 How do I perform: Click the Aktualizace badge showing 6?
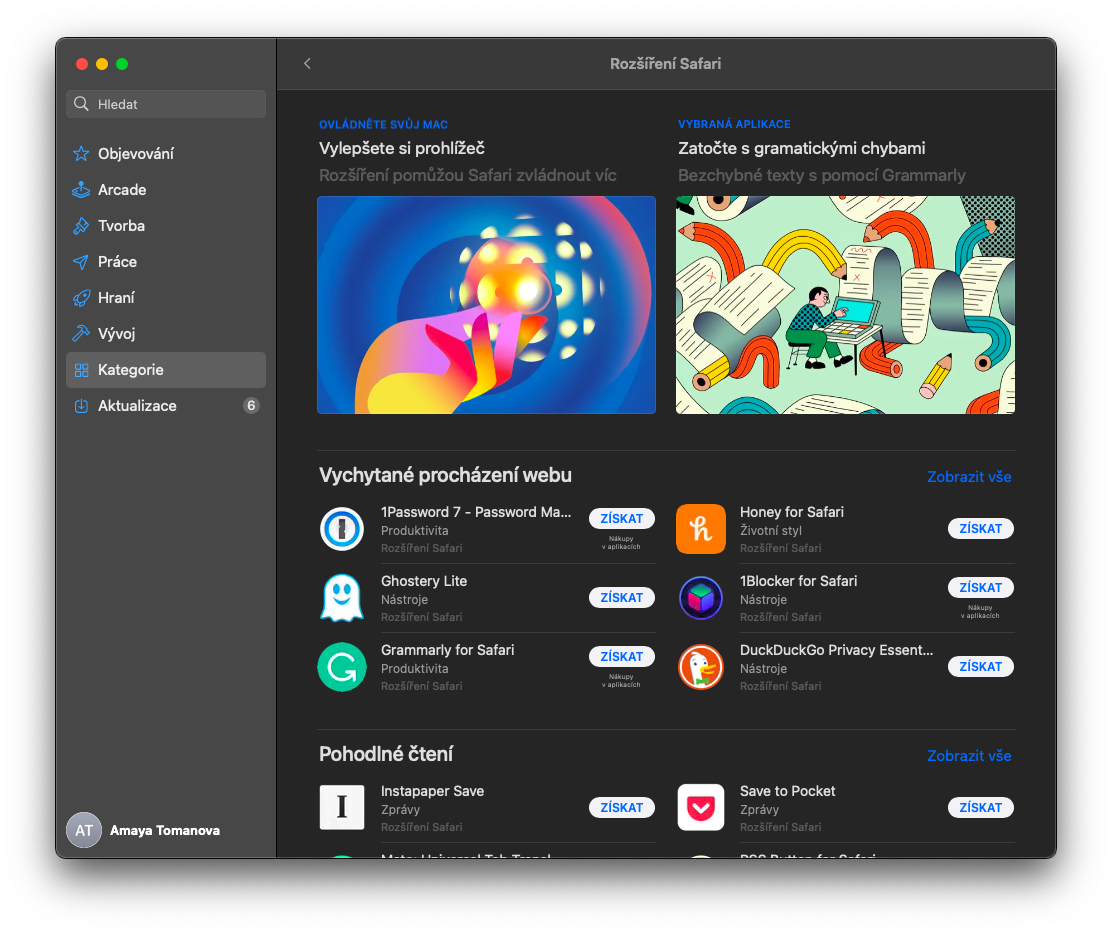tap(251, 406)
